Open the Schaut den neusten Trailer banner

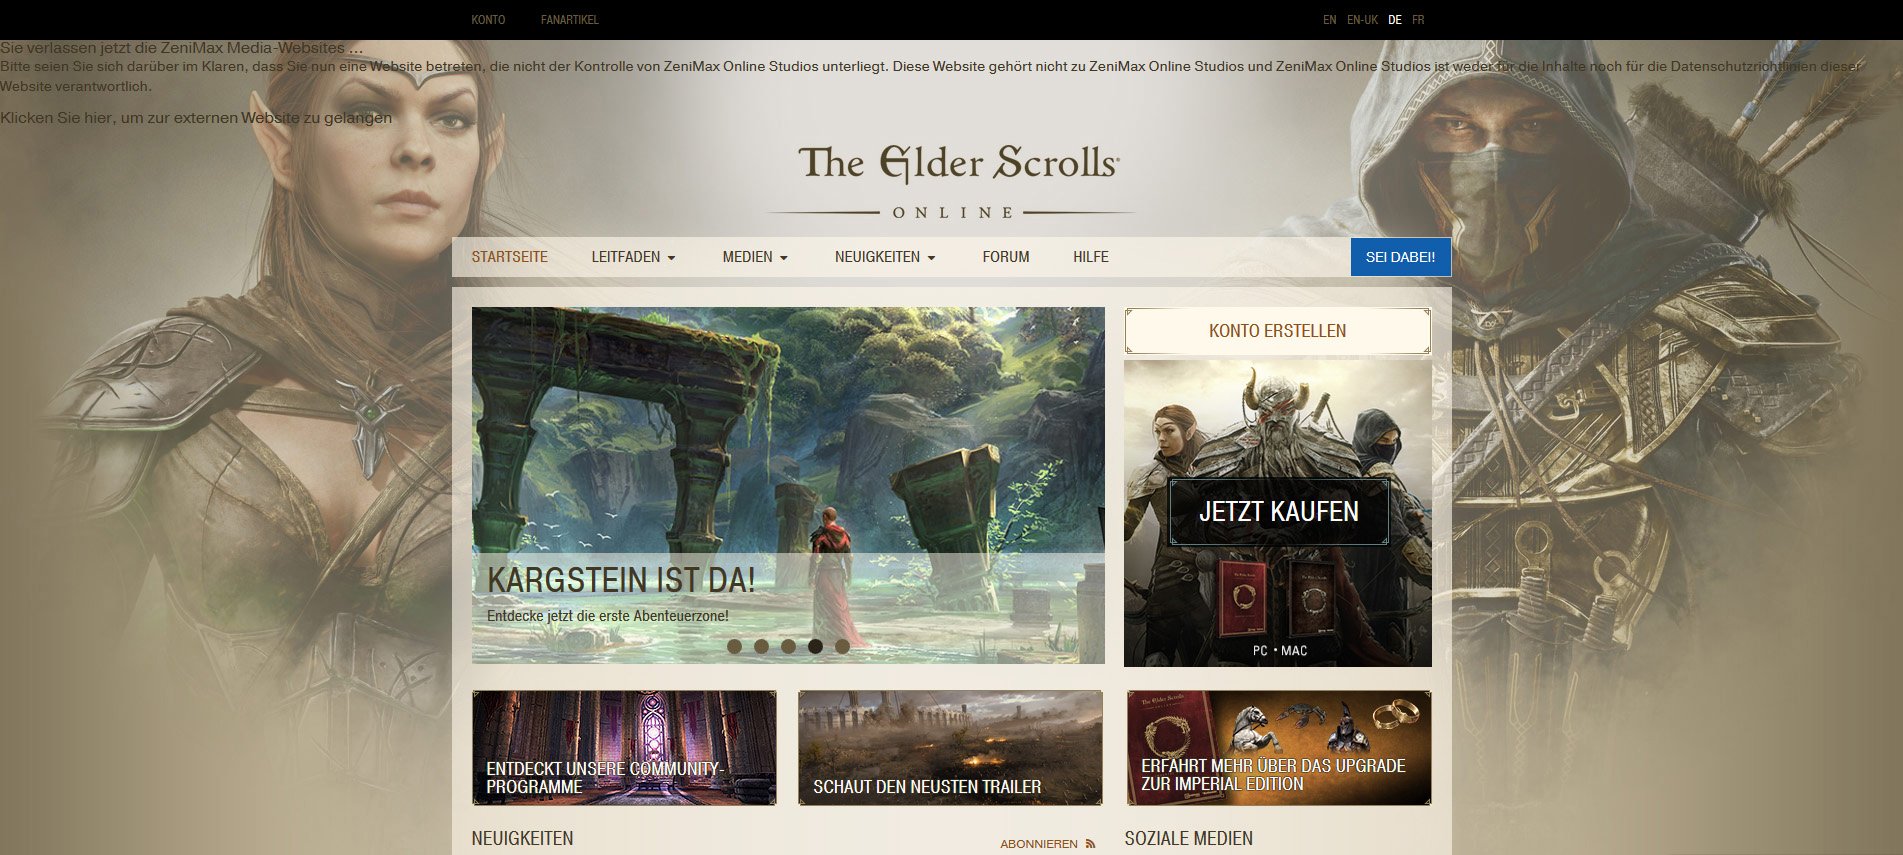point(950,748)
